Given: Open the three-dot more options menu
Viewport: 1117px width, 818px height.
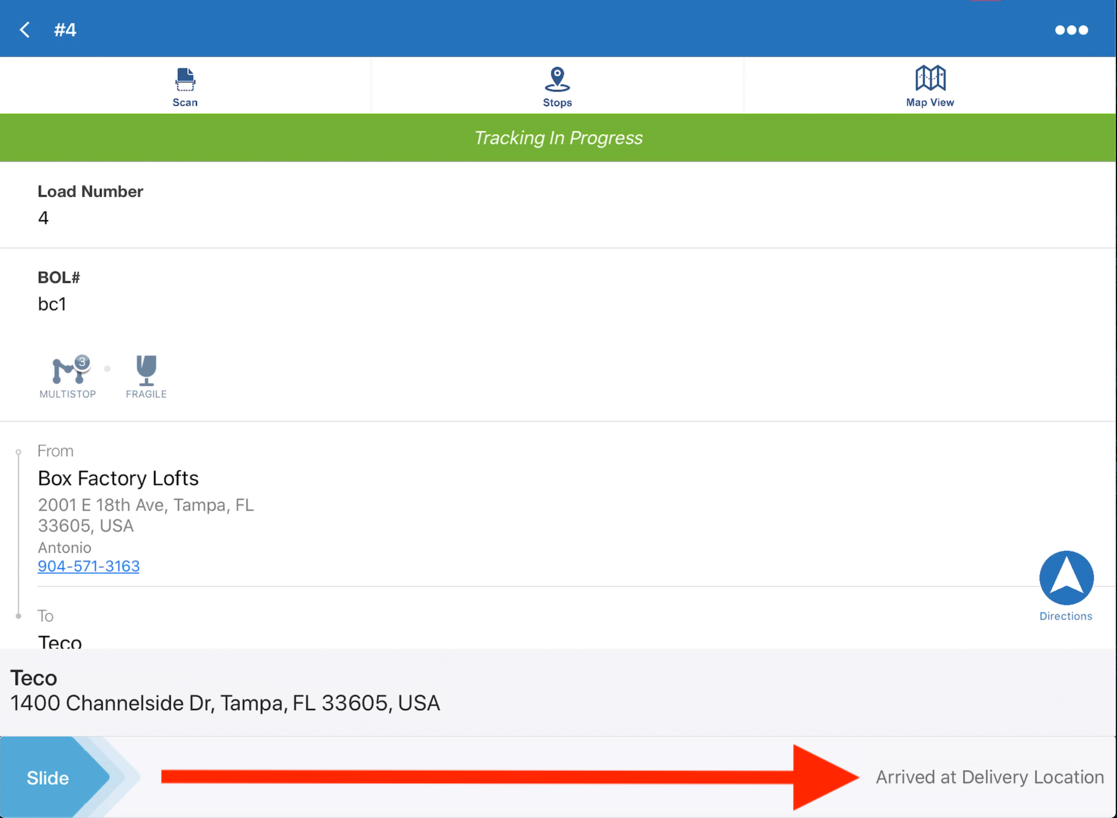Looking at the screenshot, I should (x=1071, y=30).
